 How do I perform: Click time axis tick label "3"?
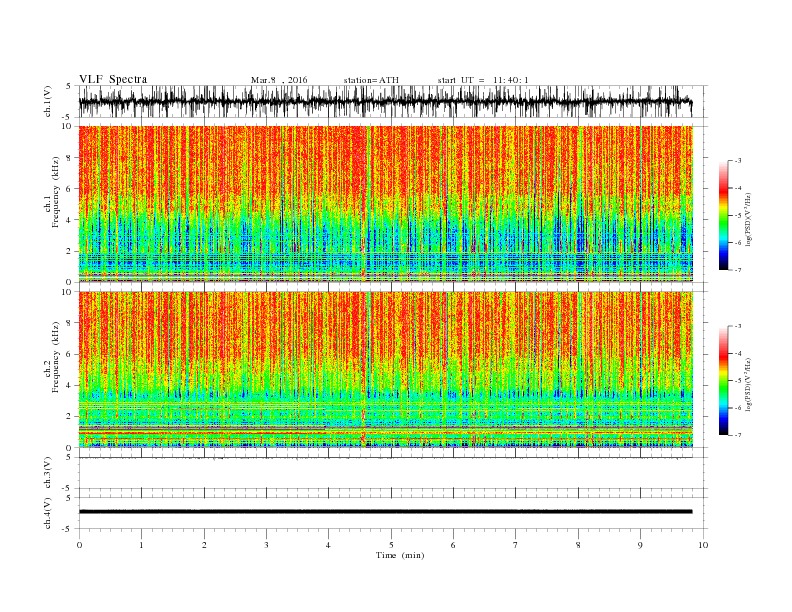(x=266, y=545)
